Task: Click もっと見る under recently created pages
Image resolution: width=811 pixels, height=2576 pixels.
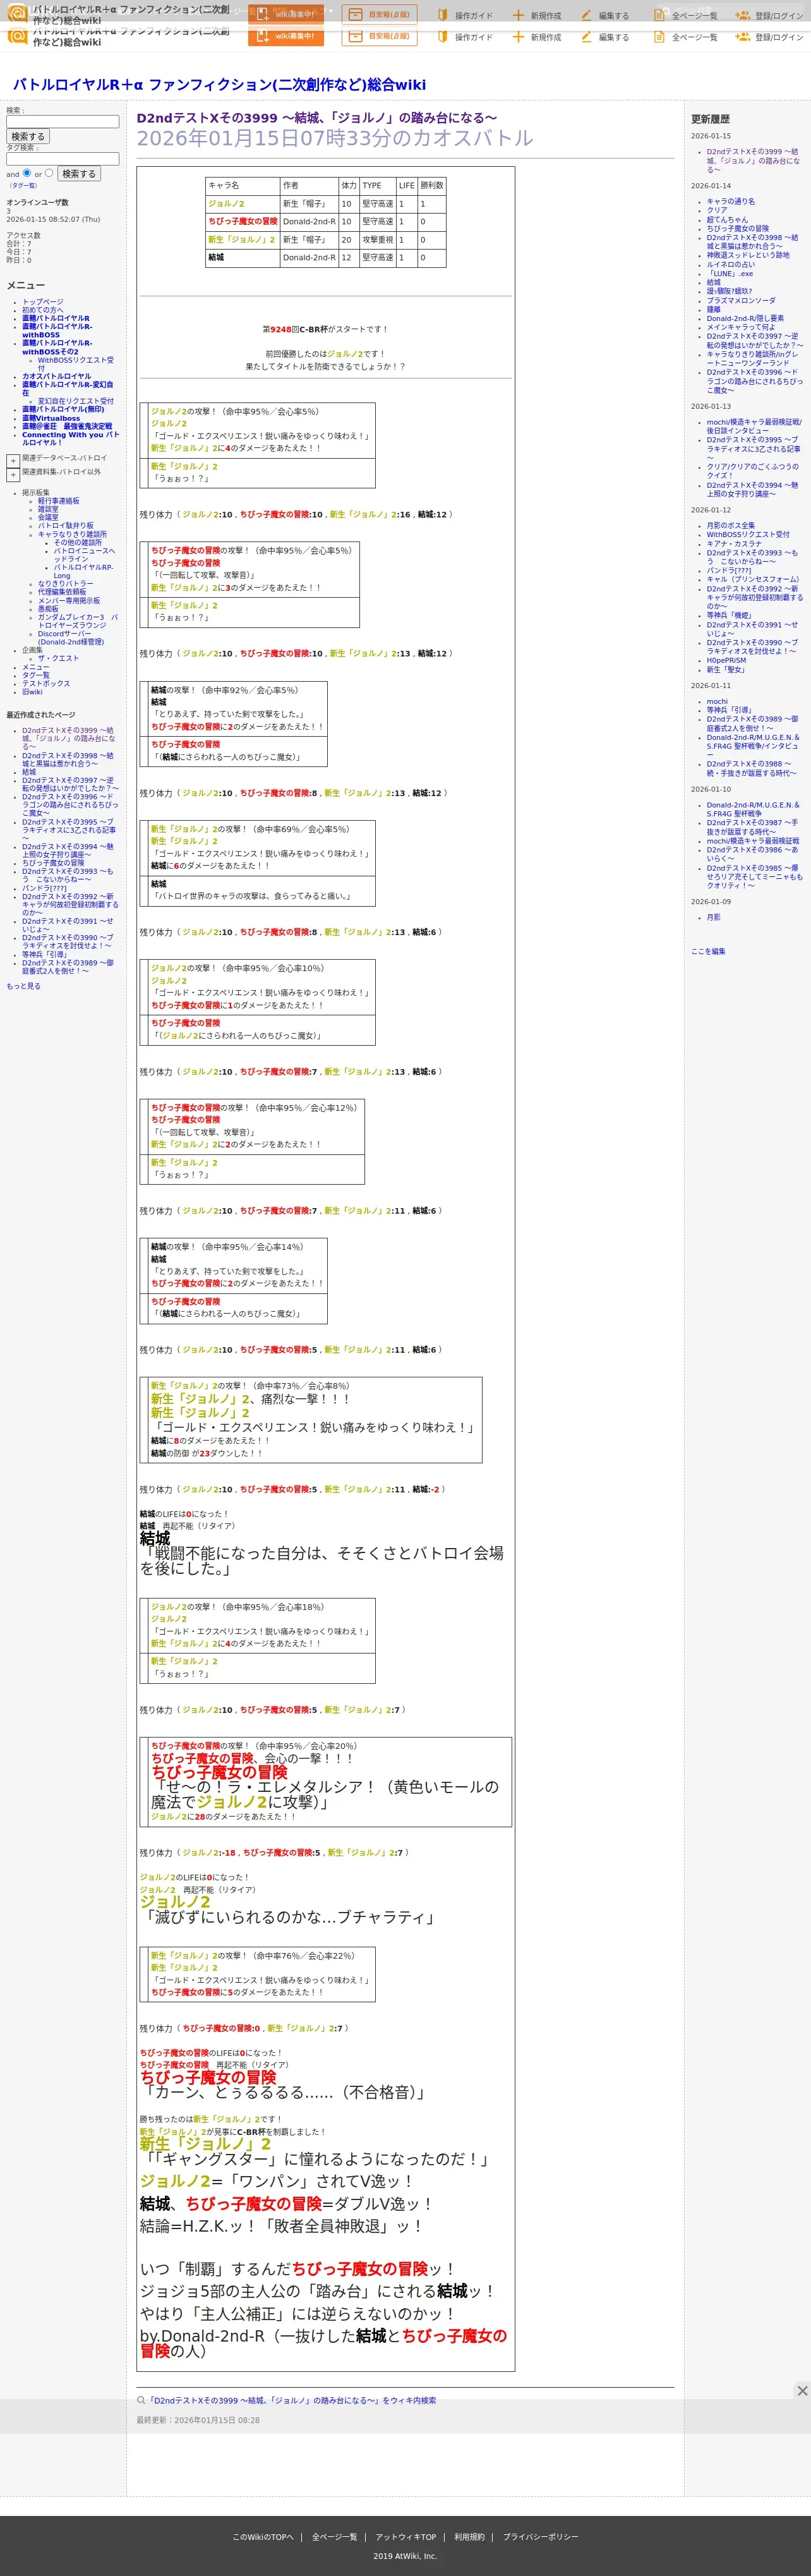Action: [24, 986]
